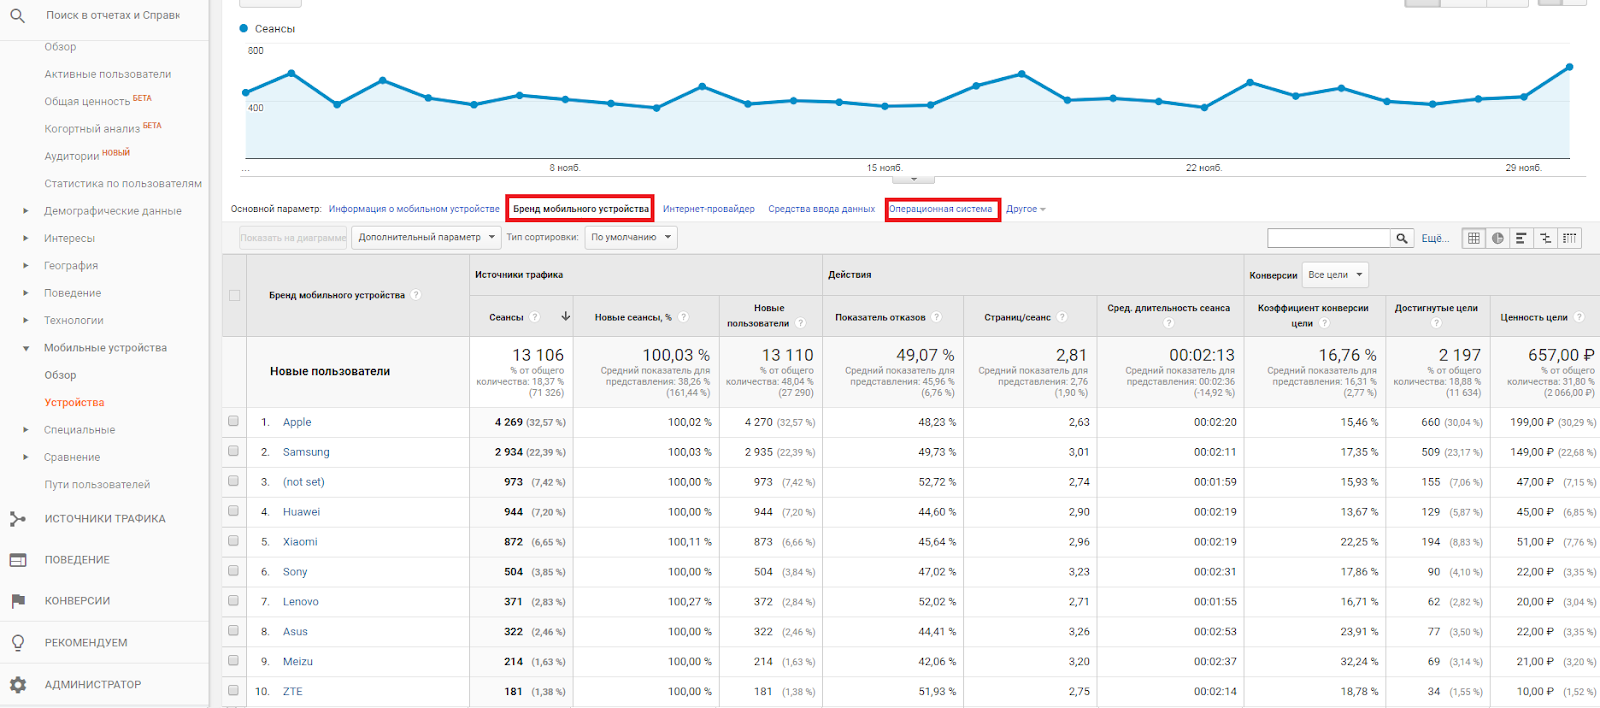
Task: Expand Специальные in sidebar
Action: [26, 430]
